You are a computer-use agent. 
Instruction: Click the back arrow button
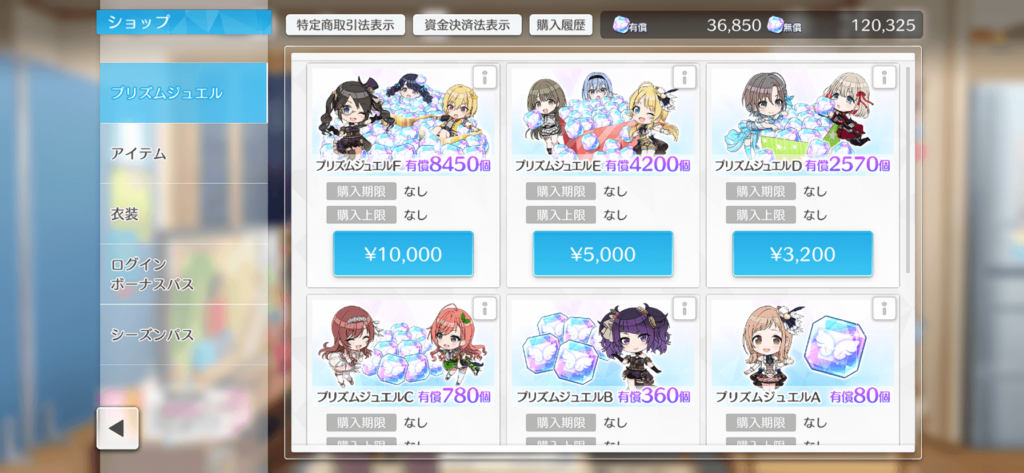pos(118,429)
